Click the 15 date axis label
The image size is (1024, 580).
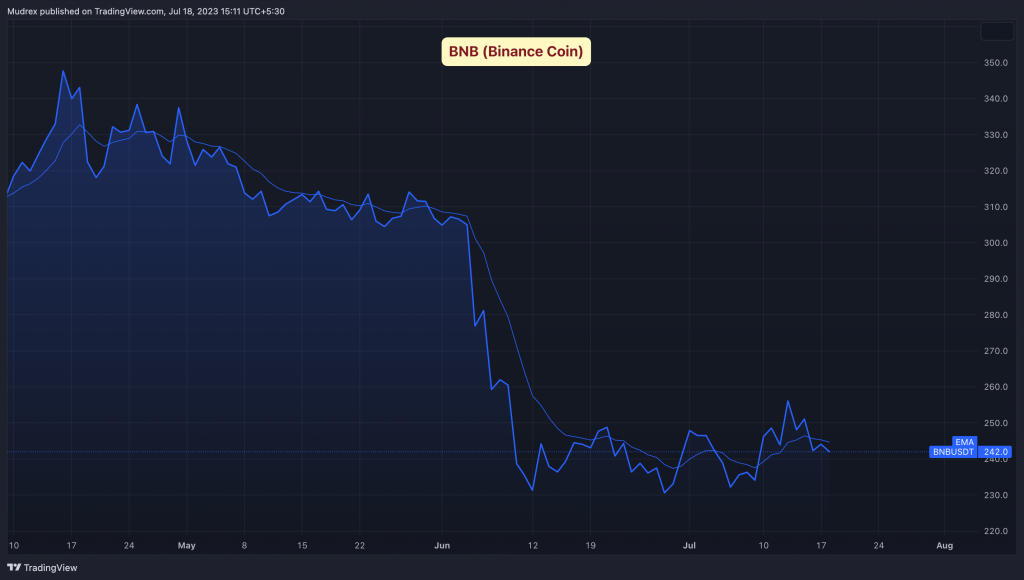coord(302,545)
